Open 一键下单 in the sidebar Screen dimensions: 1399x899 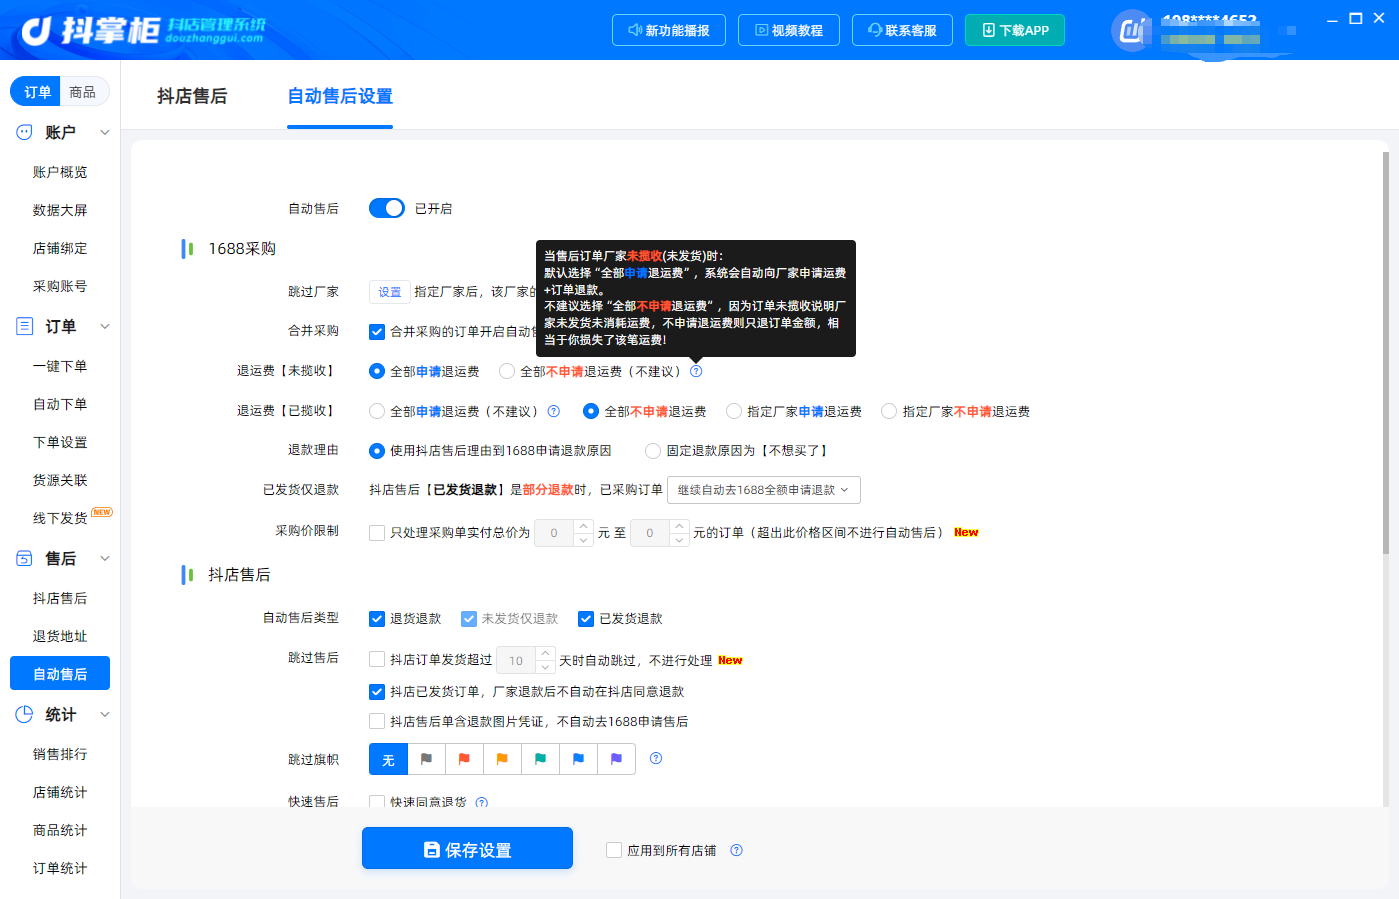(60, 366)
